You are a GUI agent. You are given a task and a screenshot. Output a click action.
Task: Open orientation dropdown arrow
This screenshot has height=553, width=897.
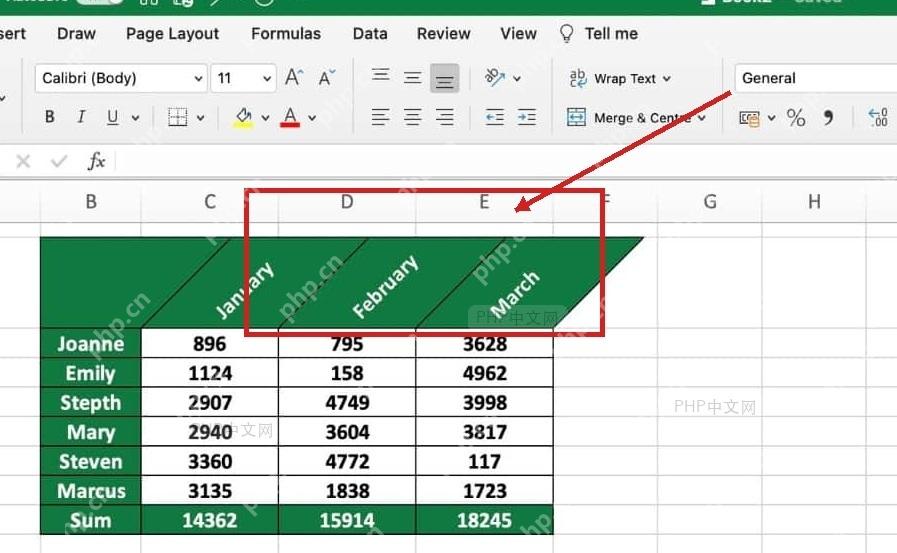point(517,79)
